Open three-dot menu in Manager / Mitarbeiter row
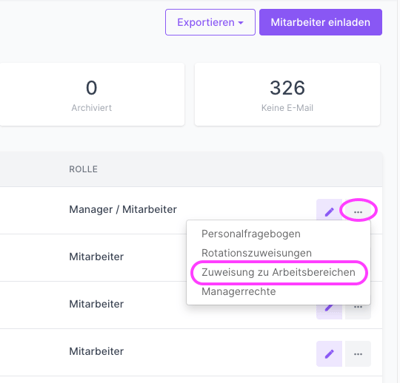 (358, 212)
